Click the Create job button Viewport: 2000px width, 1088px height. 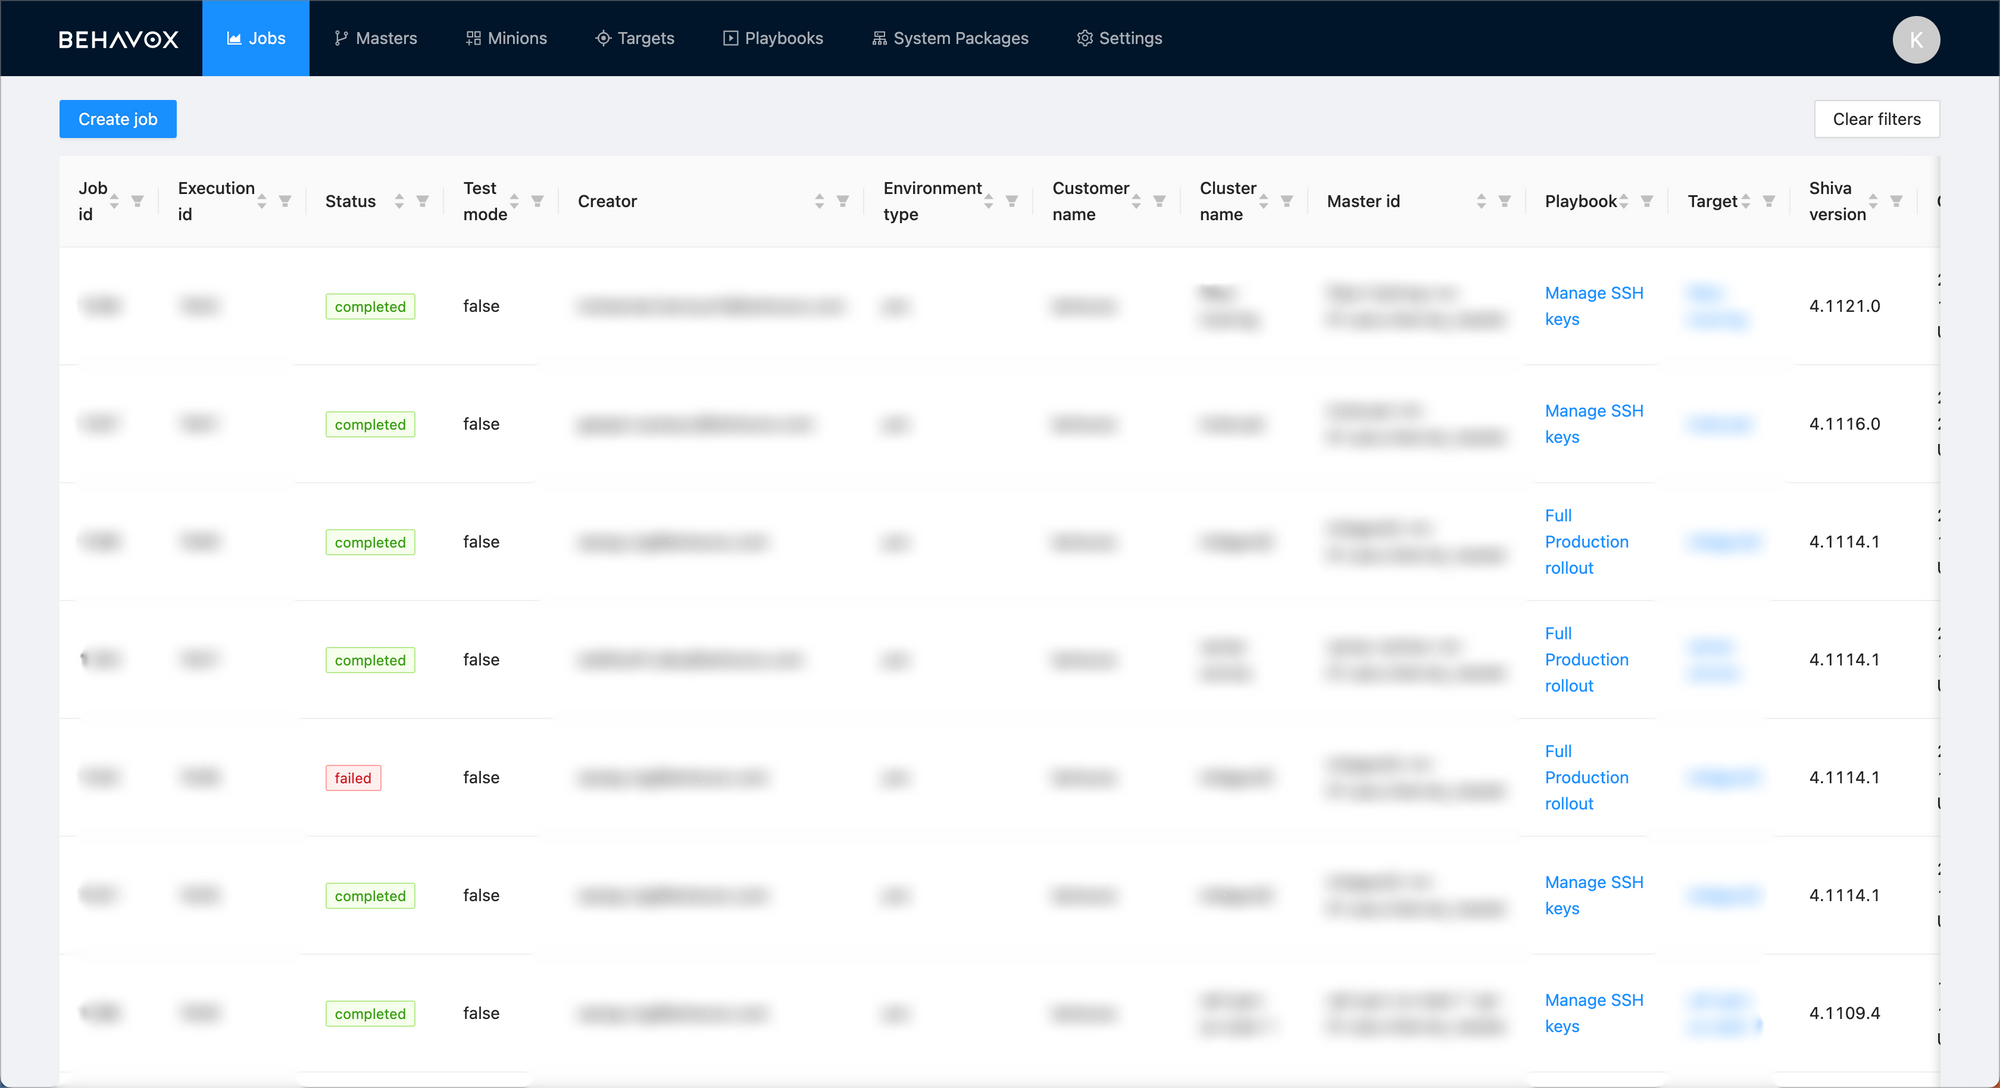(x=117, y=119)
